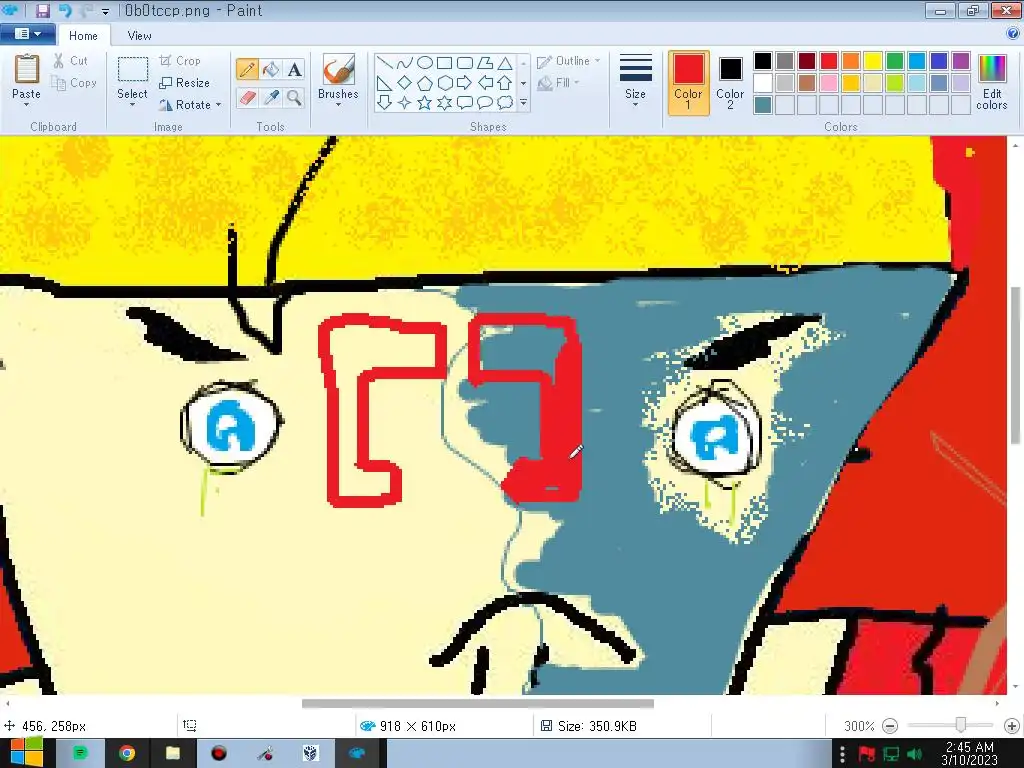Open the shape Fill dropdown
Screen dimensions: 1024x768
(x=558, y=83)
